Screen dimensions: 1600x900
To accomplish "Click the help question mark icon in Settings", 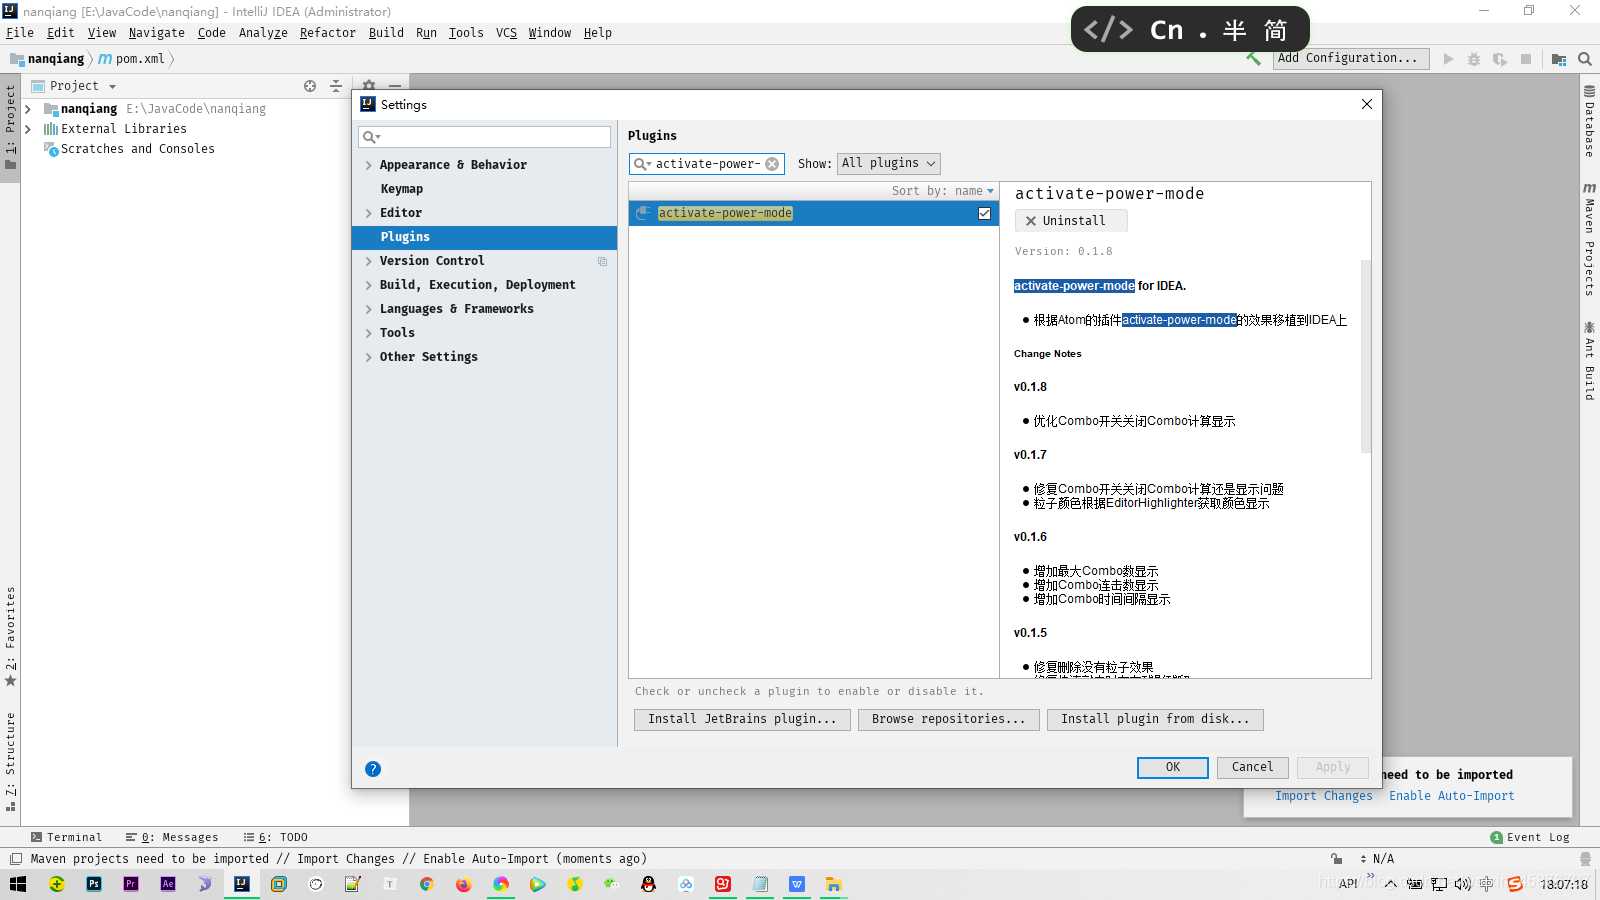I will click(373, 769).
